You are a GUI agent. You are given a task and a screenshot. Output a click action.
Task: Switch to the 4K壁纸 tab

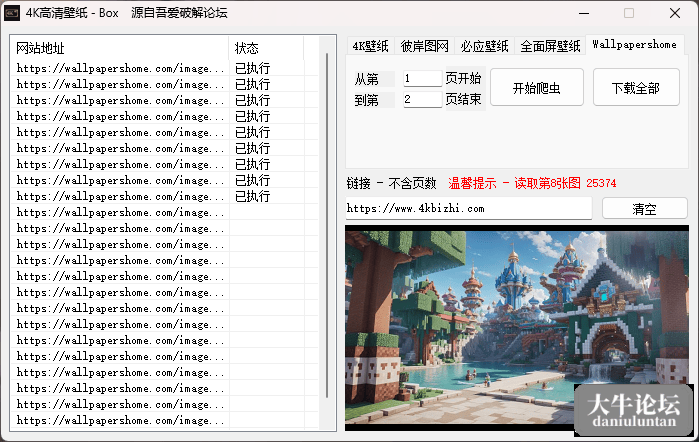coord(370,46)
